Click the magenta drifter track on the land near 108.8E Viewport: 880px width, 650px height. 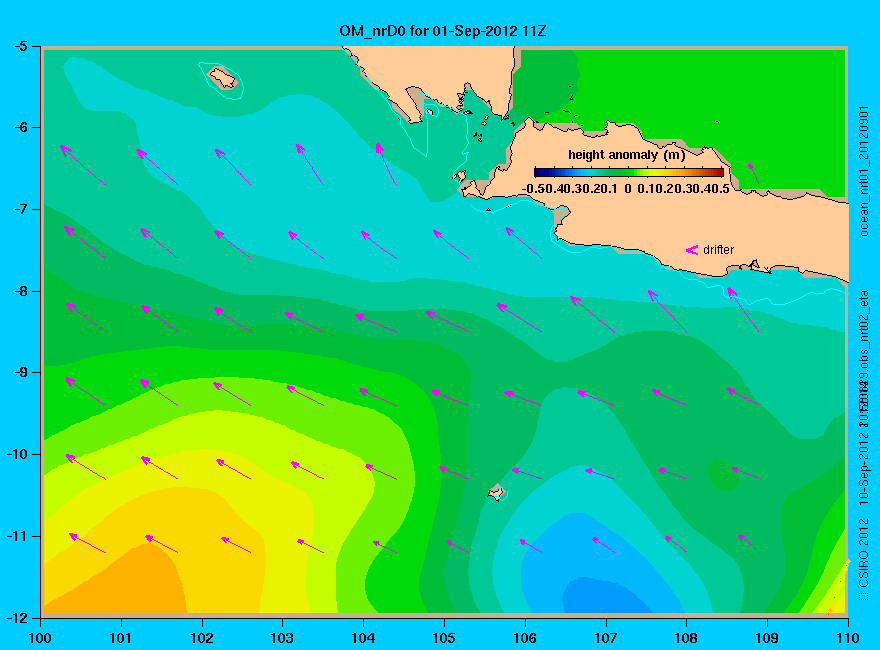tap(754, 173)
